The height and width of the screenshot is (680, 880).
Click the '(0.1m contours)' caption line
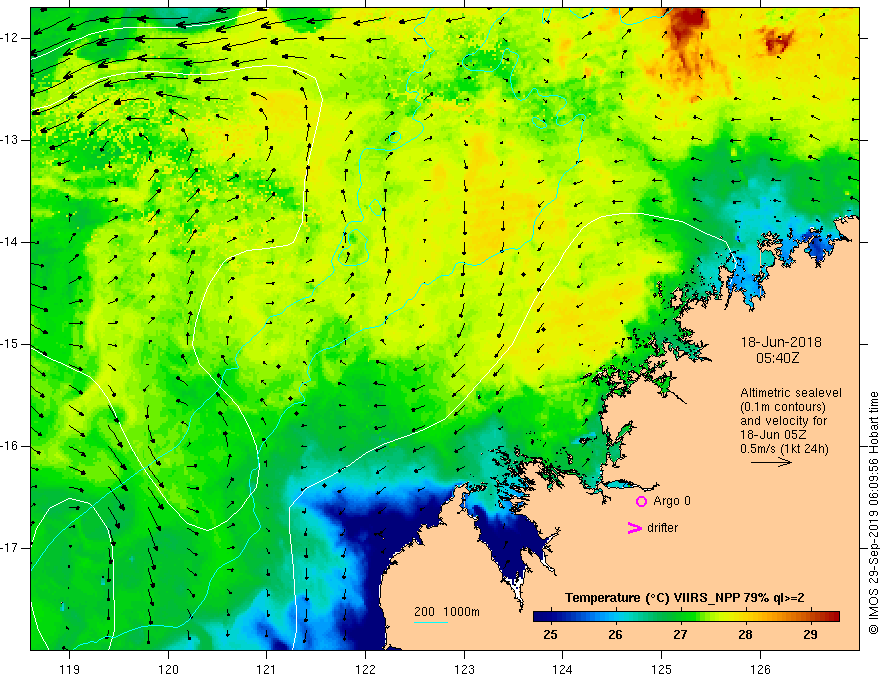click(x=783, y=407)
